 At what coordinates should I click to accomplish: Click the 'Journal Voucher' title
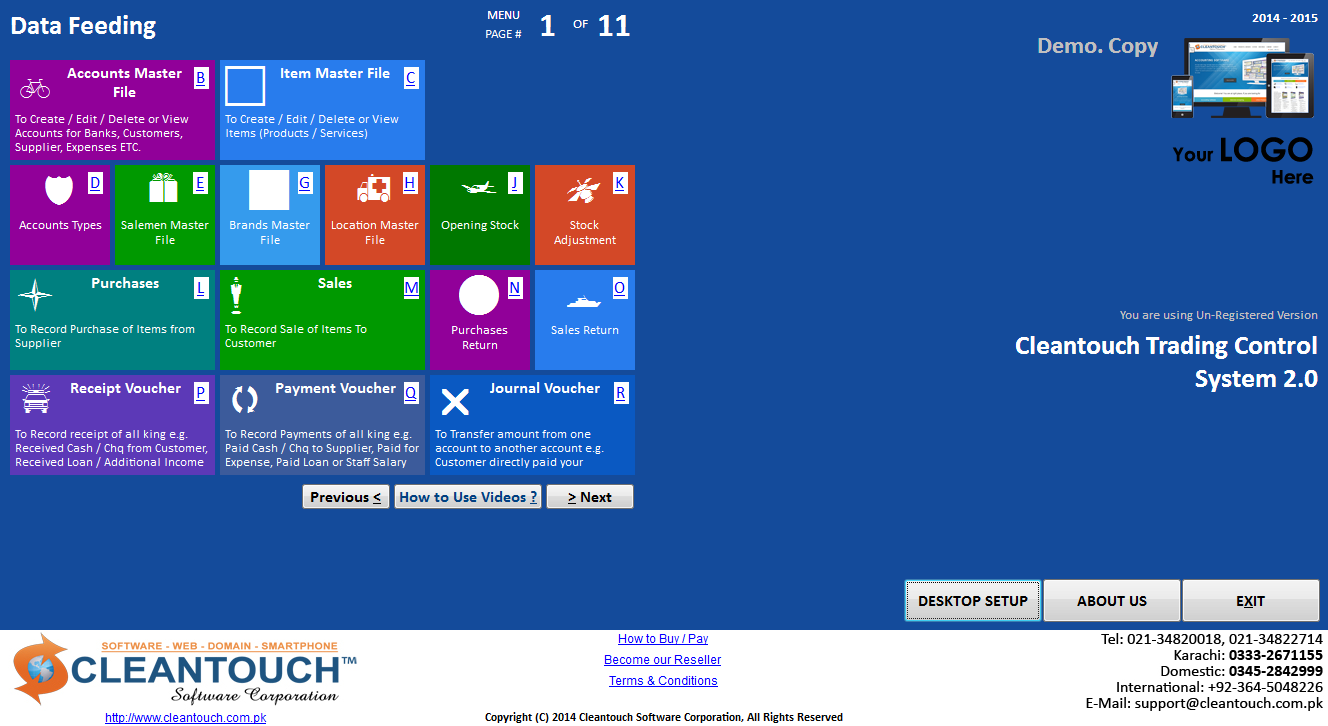pyautogui.click(x=545, y=388)
